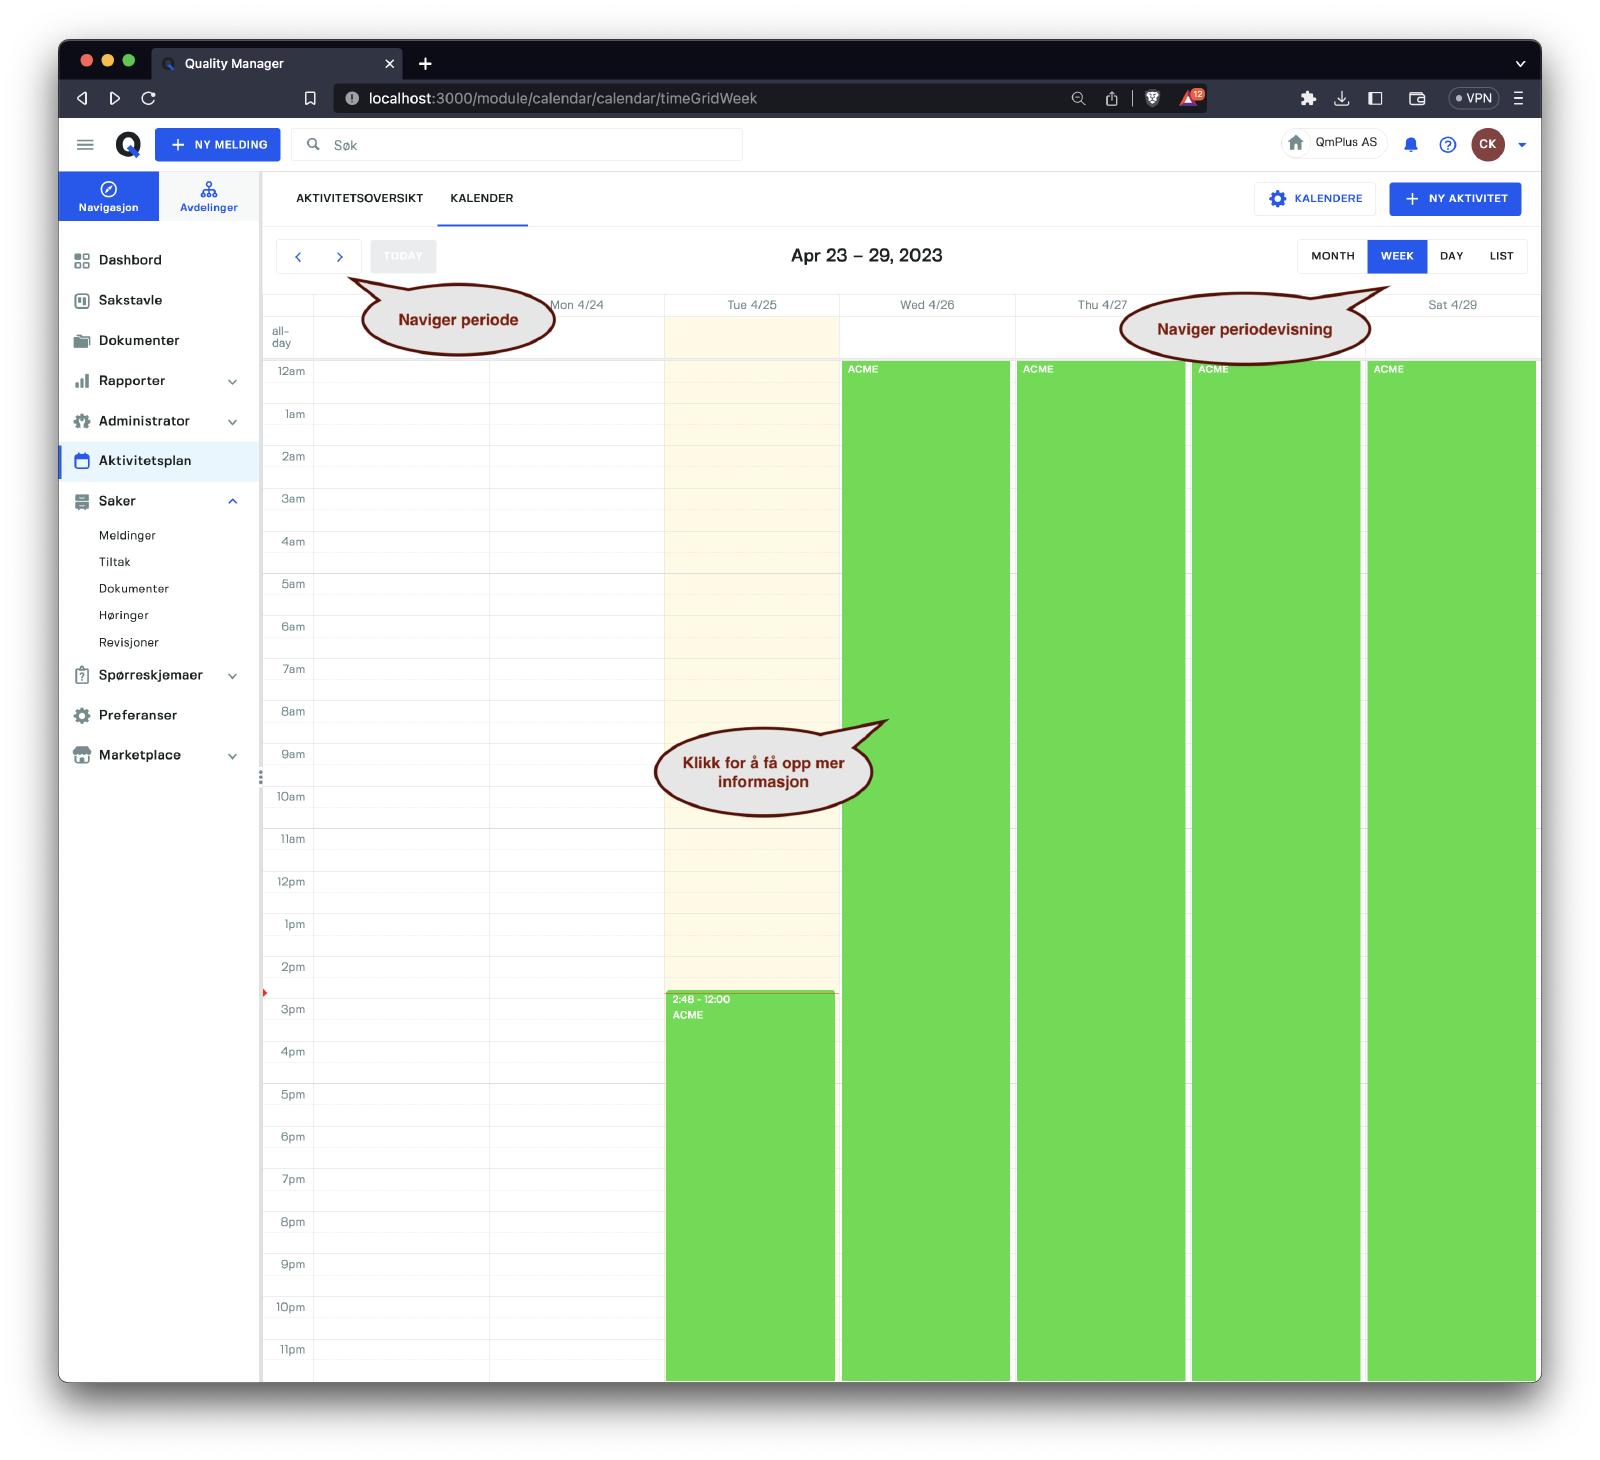Open the help question mark icon

coord(1447,145)
